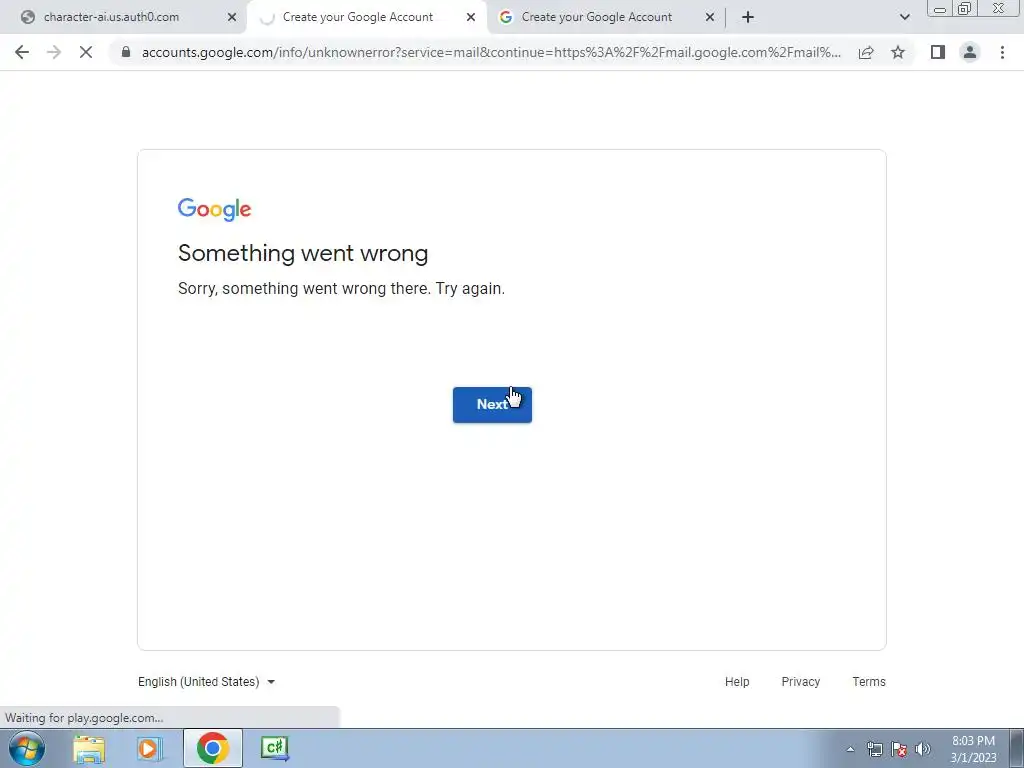
Task: Click the address bar URL
Action: coord(491,52)
